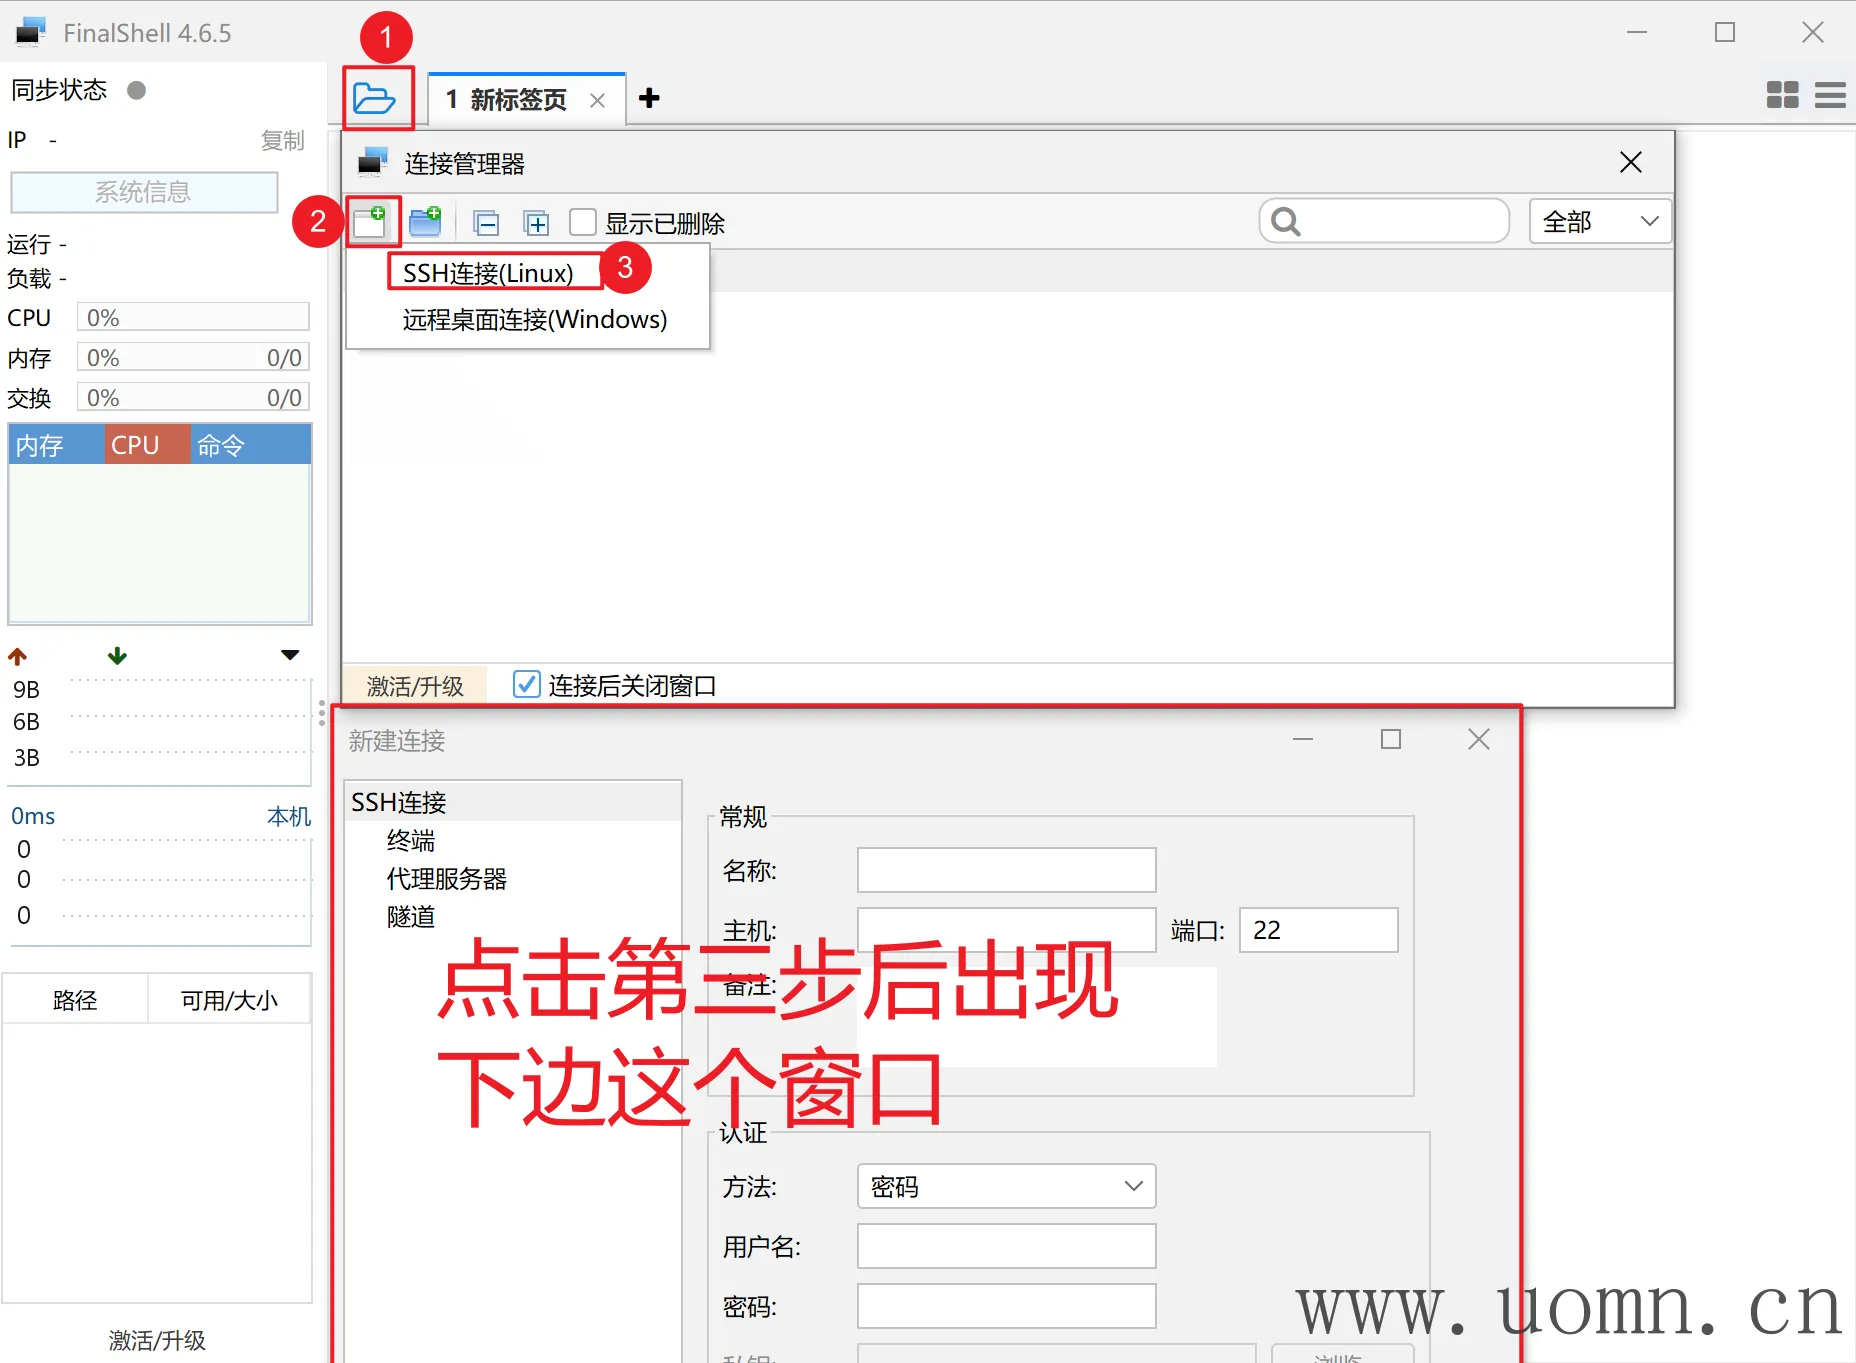
Task: Choose 远程桌面连接(Windows) menu entry
Action: click(534, 320)
